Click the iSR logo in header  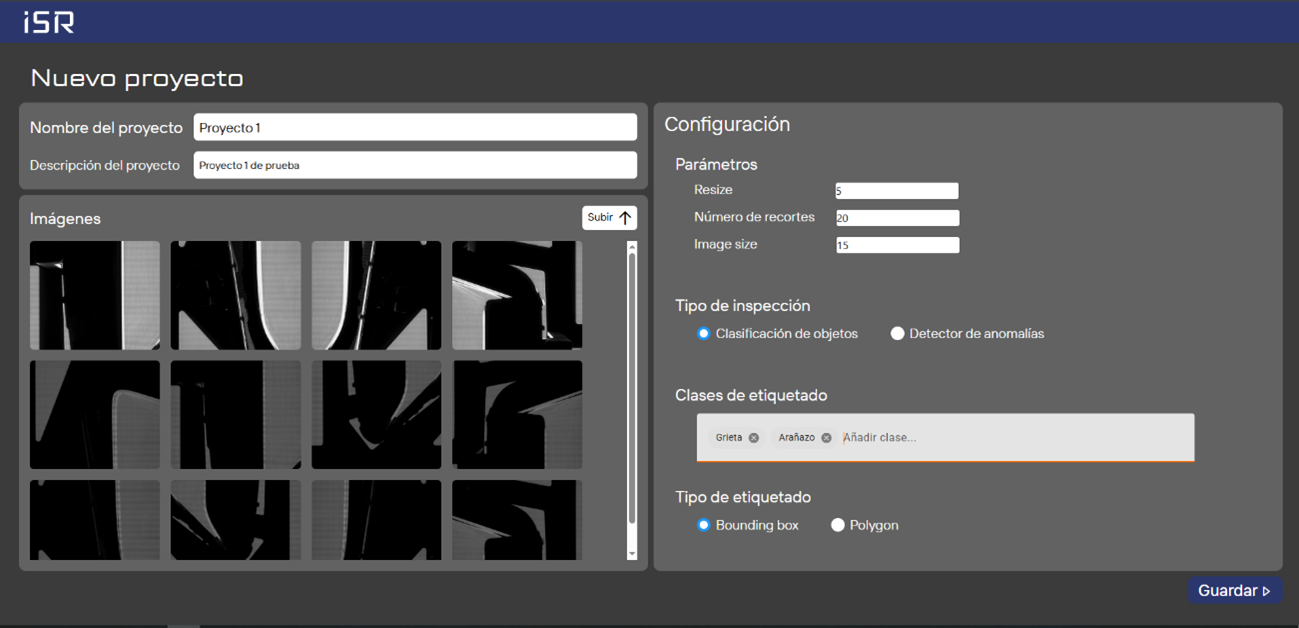click(x=49, y=21)
